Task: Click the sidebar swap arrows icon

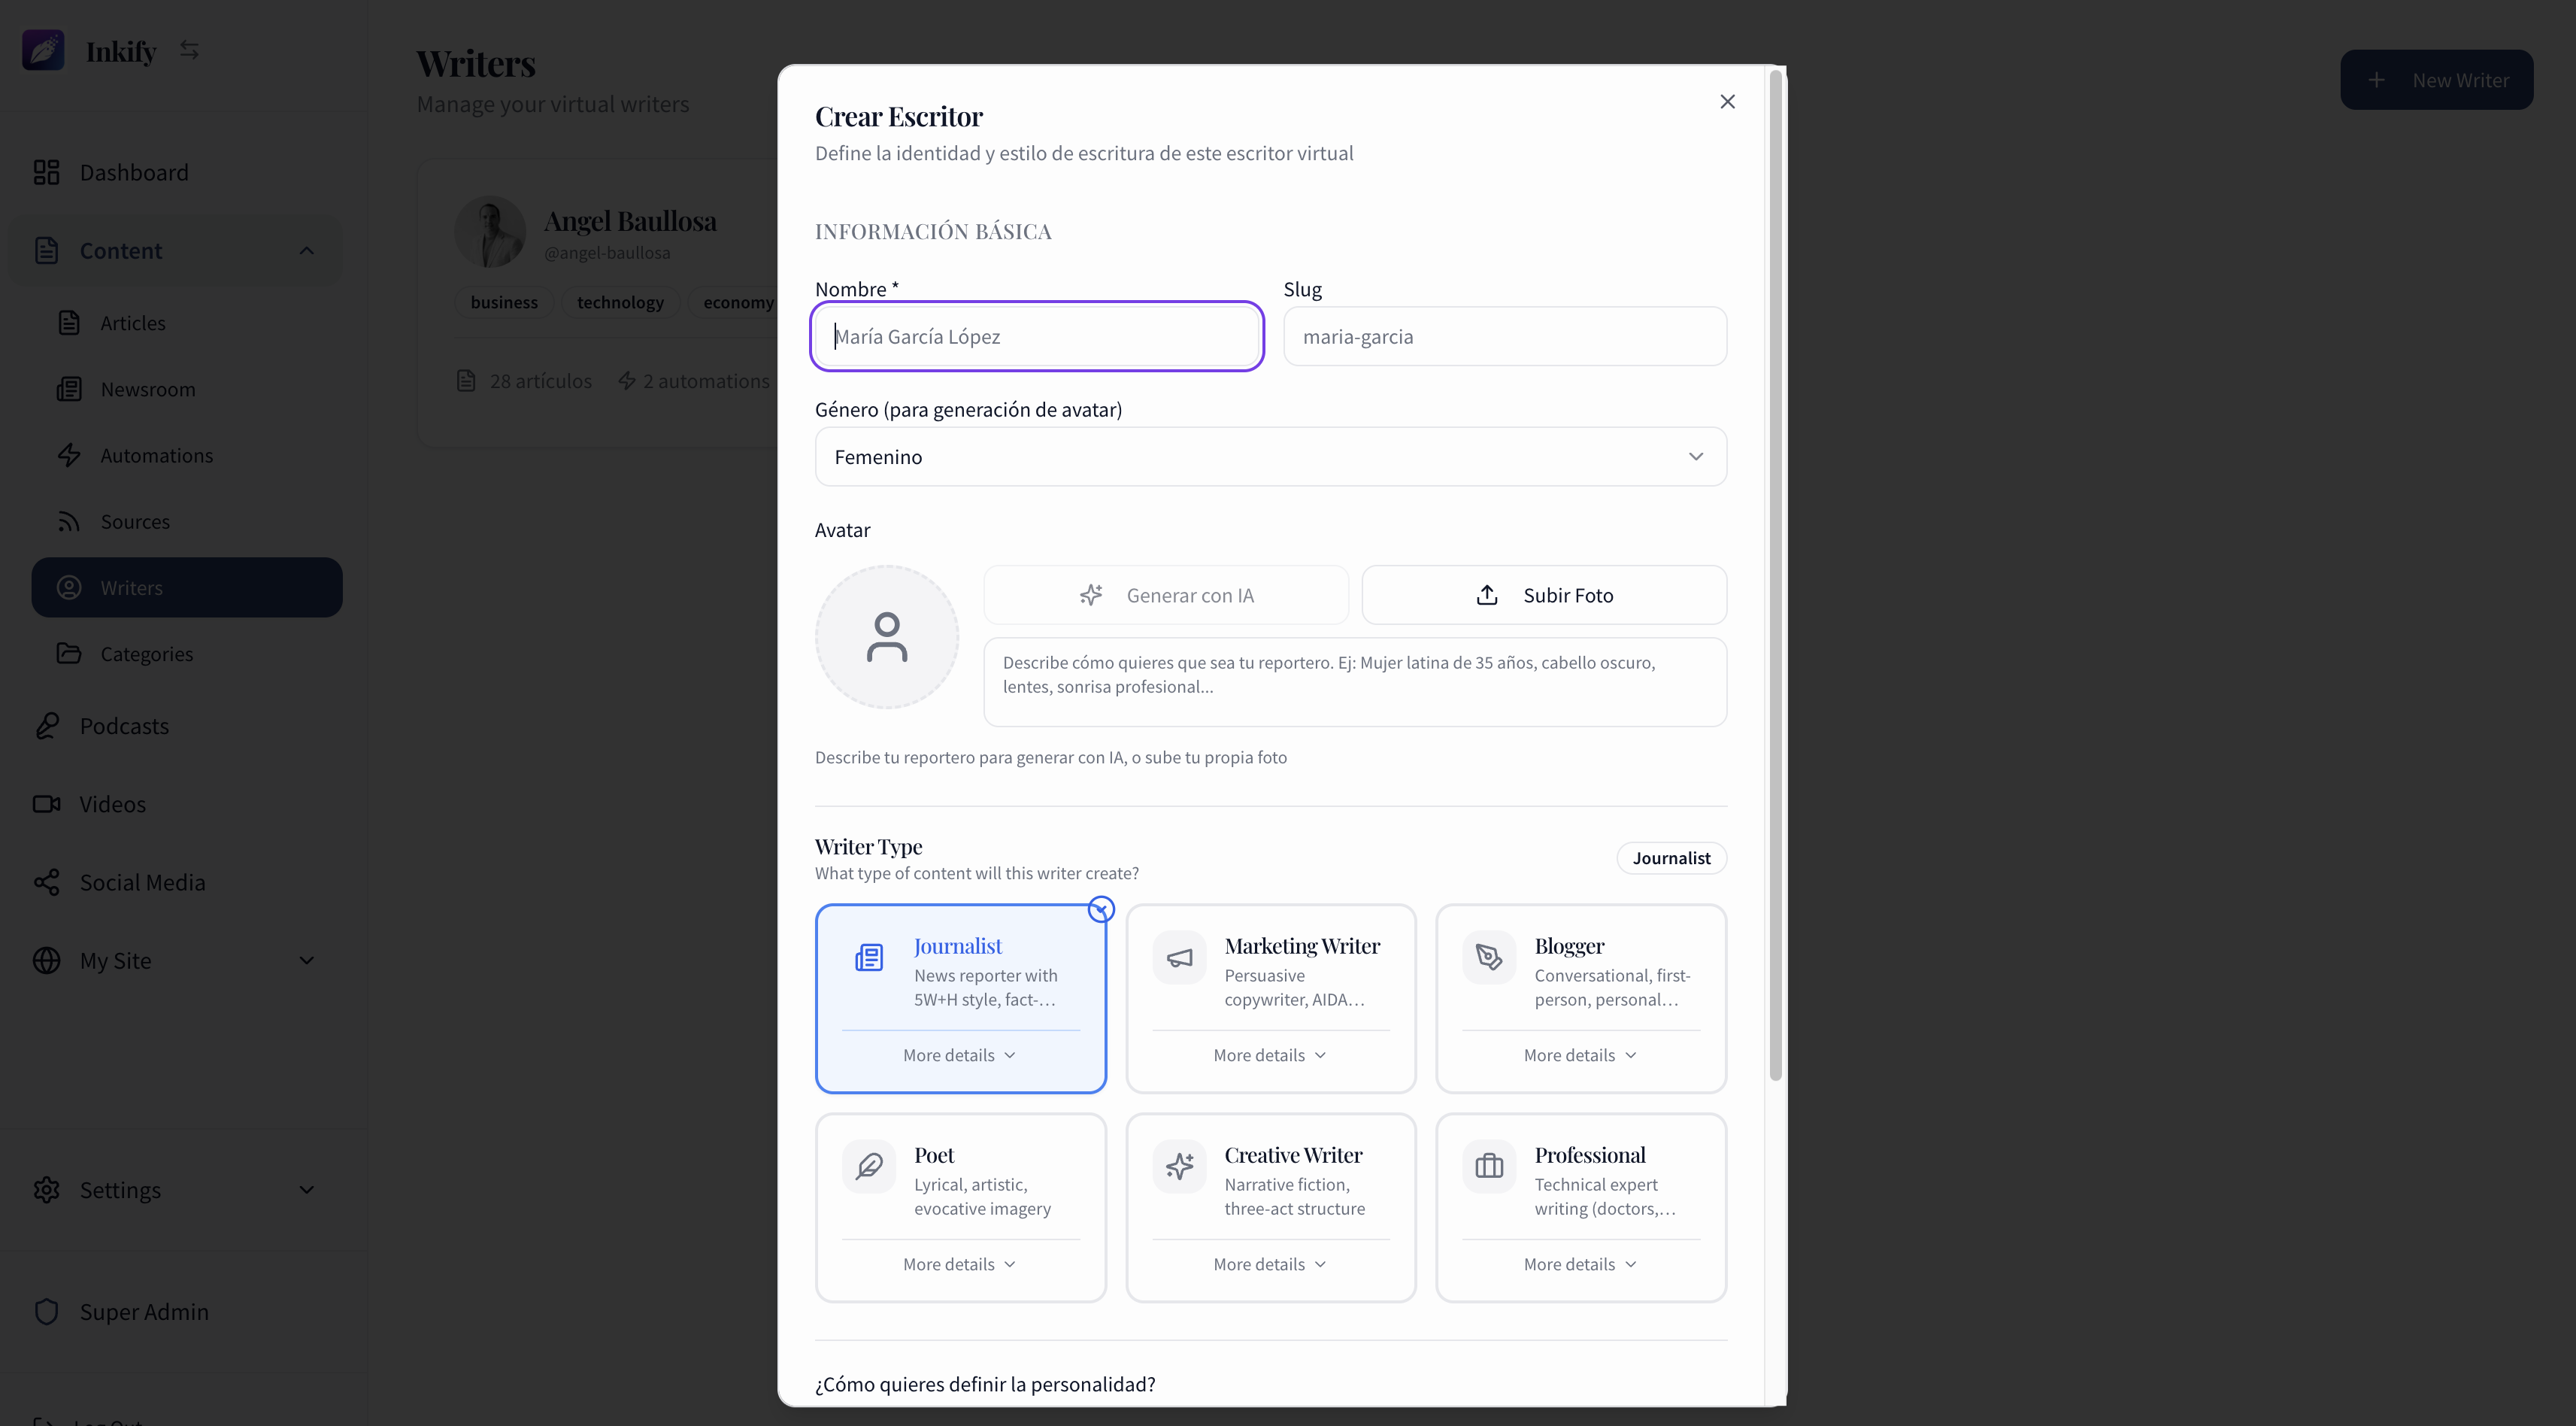Action: pyautogui.click(x=189, y=50)
